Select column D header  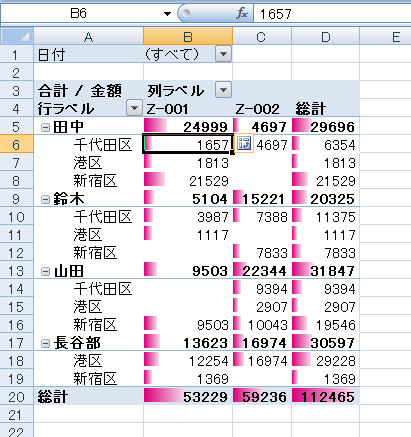pos(326,36)
